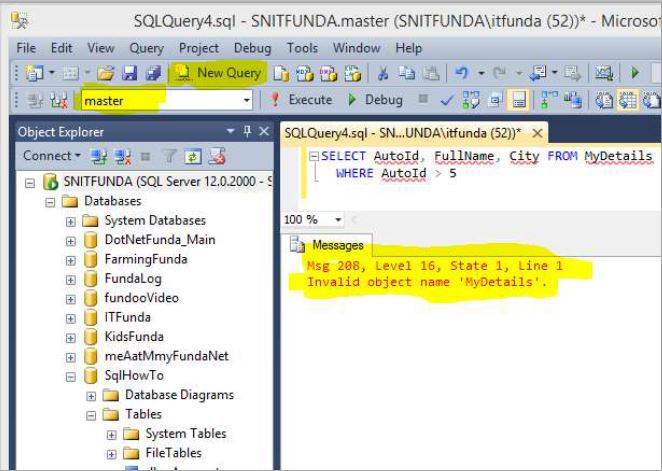Toggle Include Actual Execution Plan
This screenshot has height=471, width=662.
[549, 100]
